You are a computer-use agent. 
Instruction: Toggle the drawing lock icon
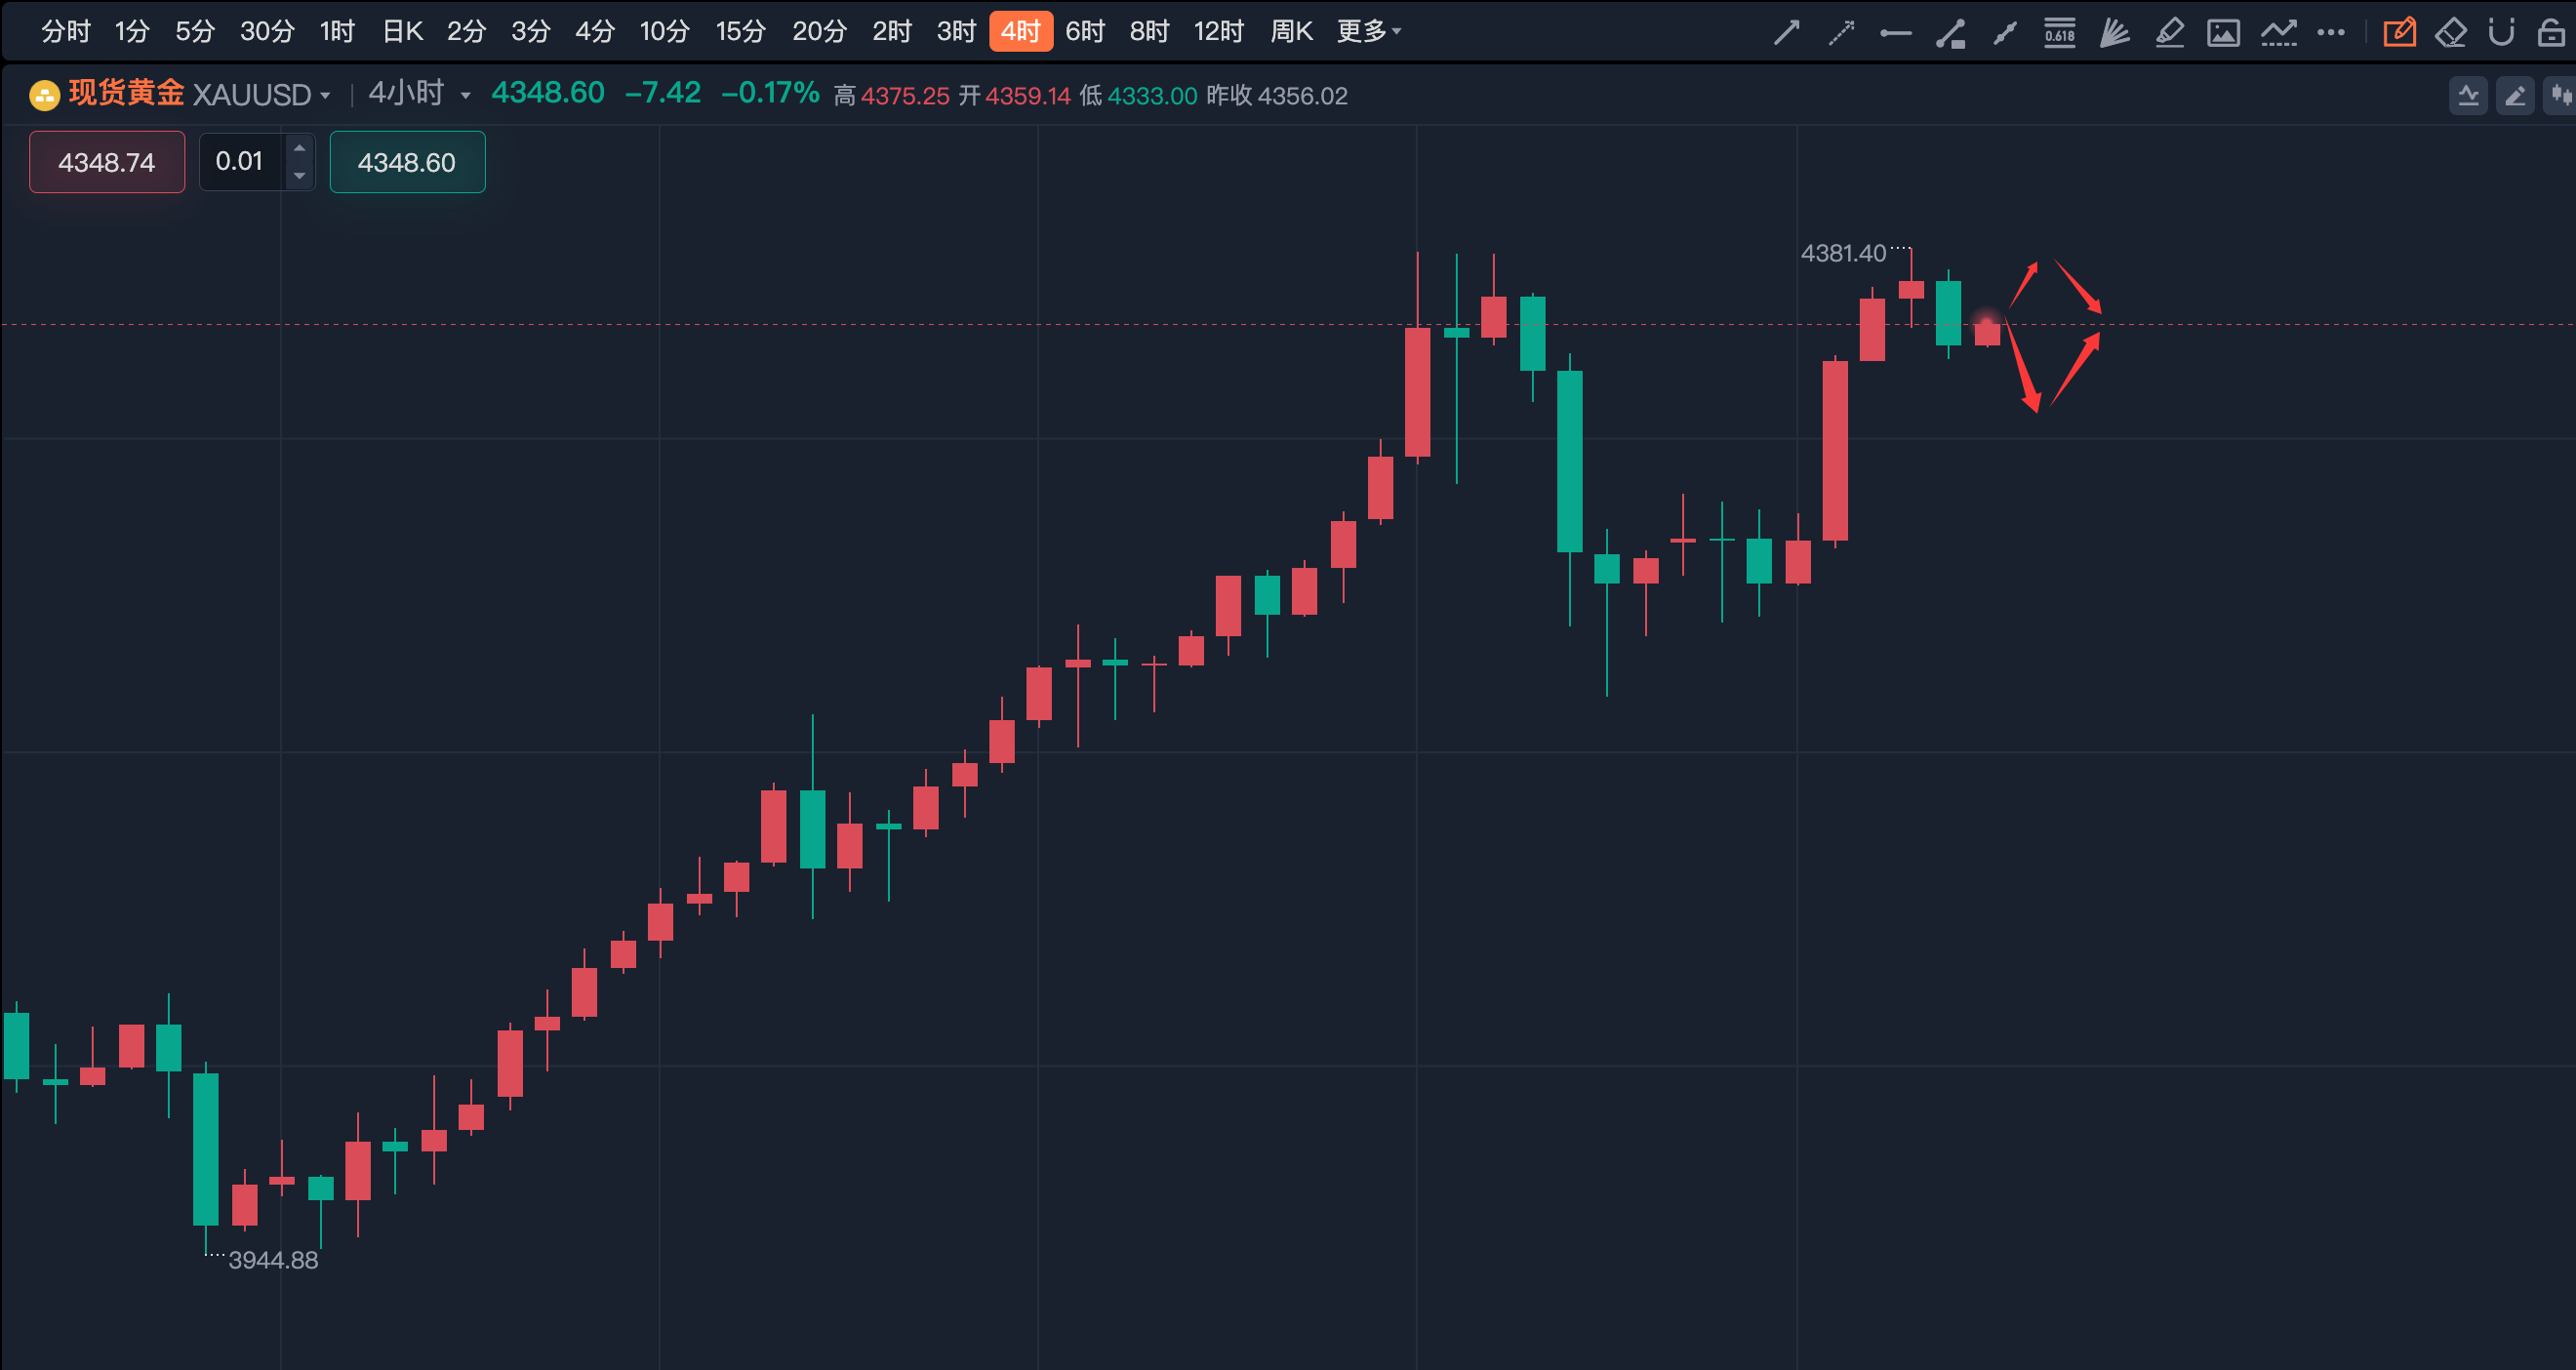click(2551, 33)
